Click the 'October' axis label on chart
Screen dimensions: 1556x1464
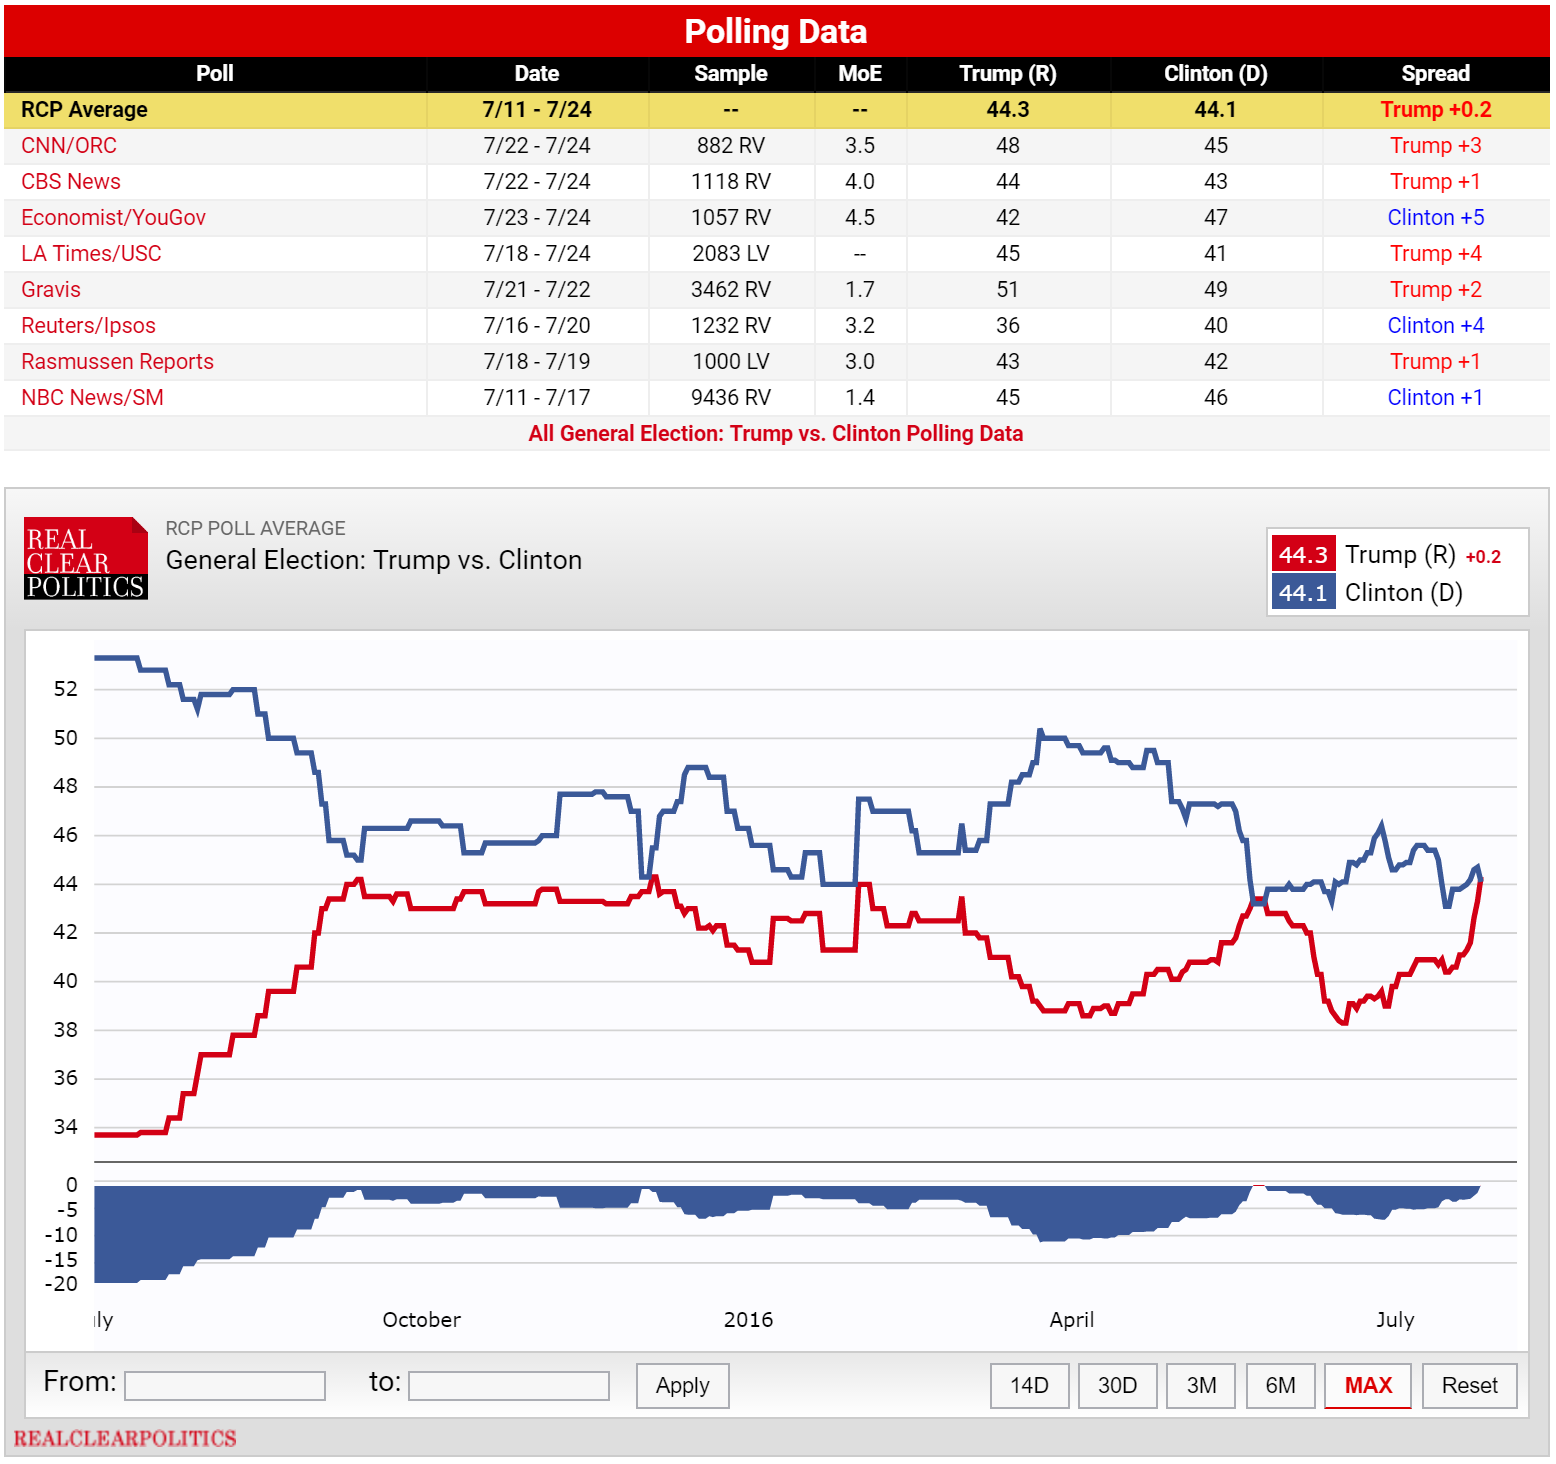pos(422,1320)
